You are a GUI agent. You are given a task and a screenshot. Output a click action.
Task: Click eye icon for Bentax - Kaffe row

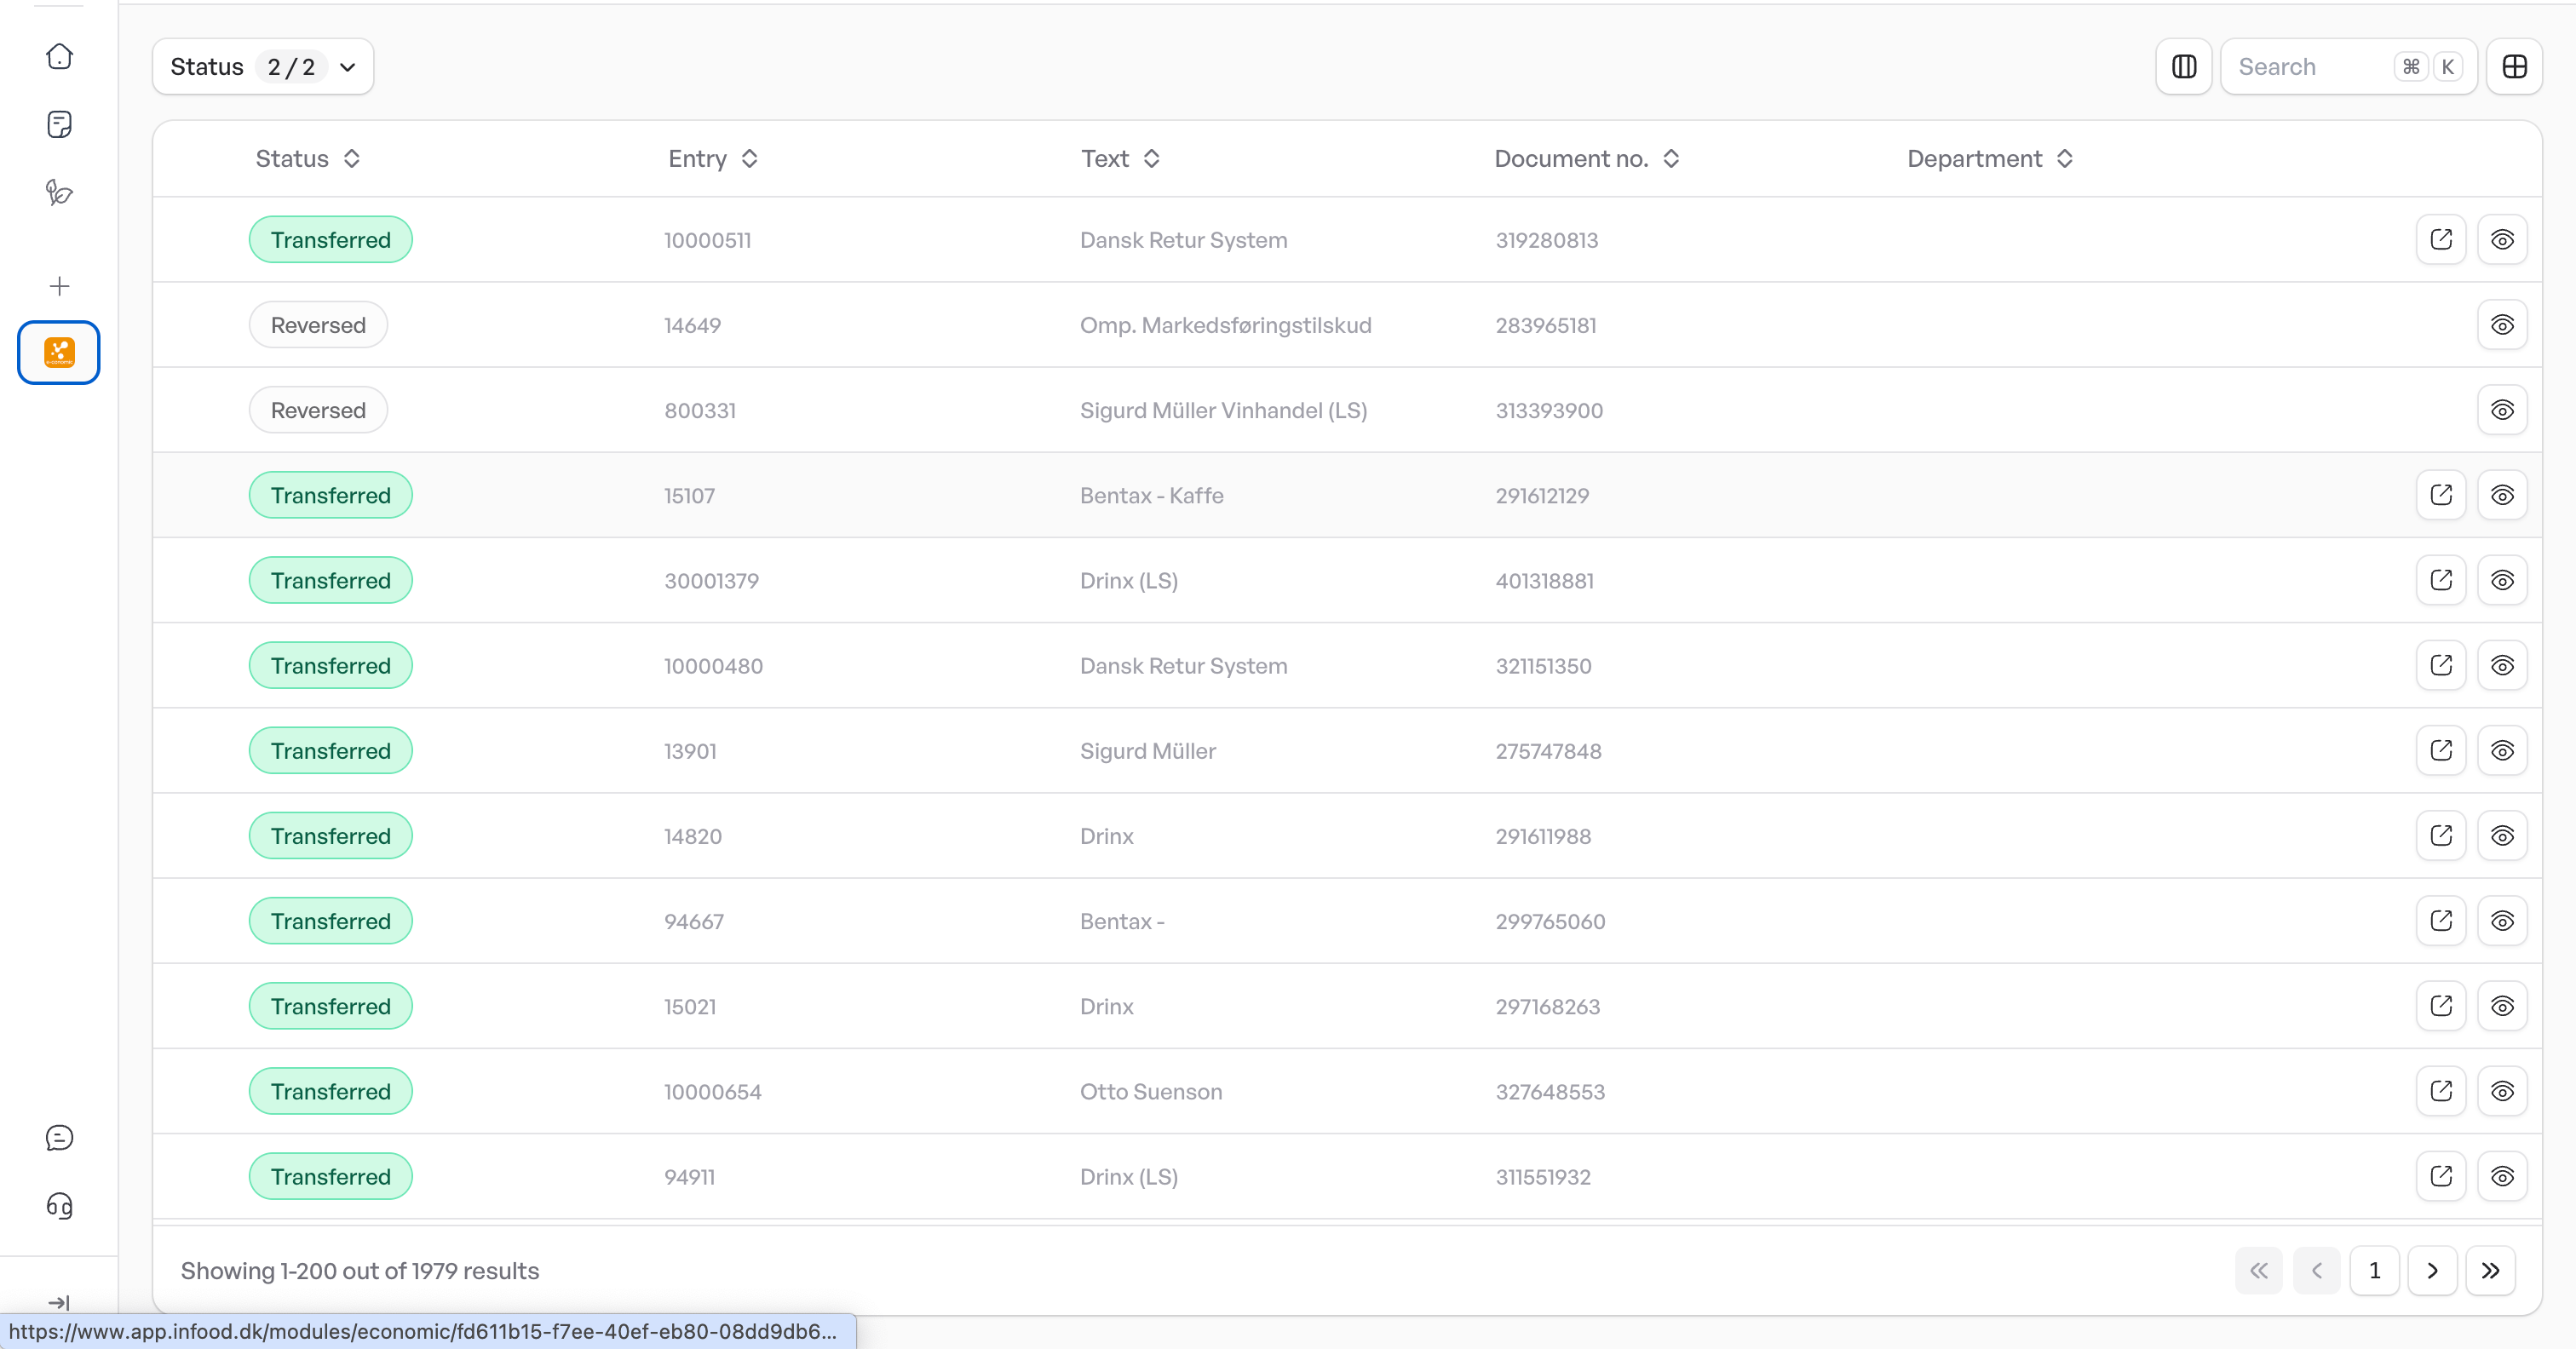[2501, 495]
